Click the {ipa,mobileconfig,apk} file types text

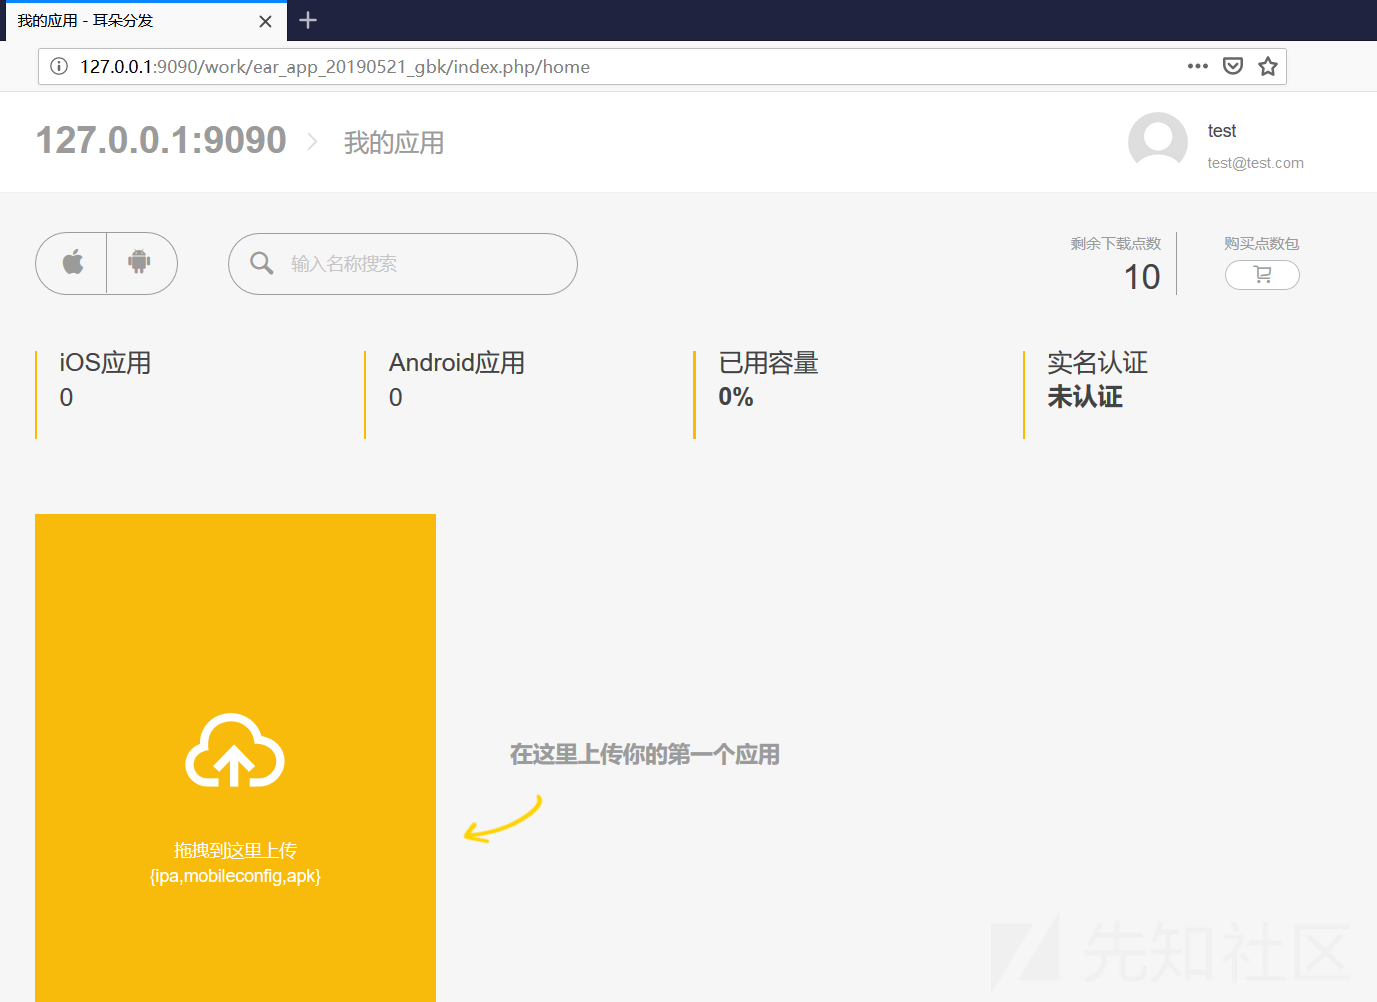[235, 876]
